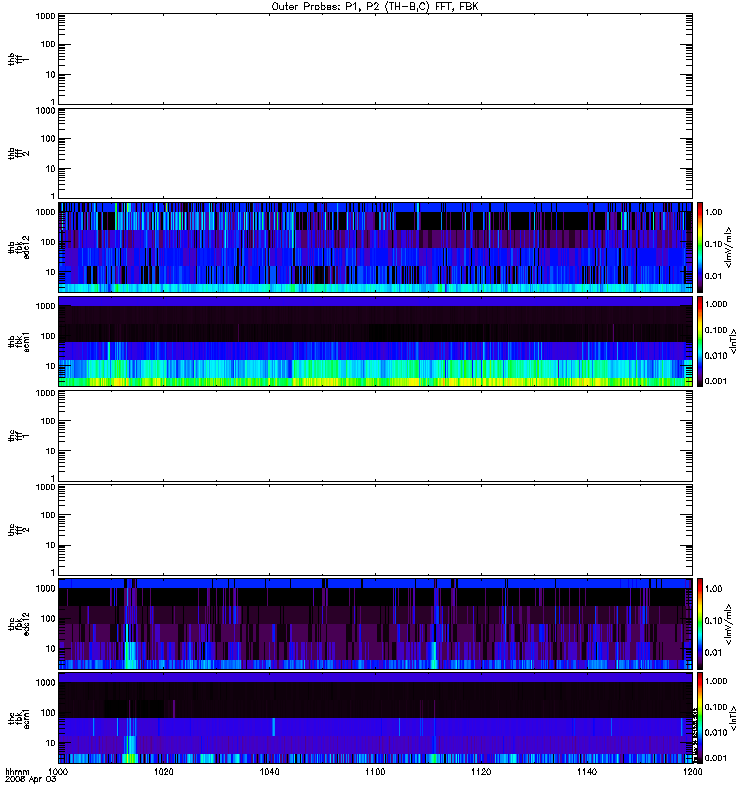Click the '<|mV/m|>' units label of thc edc12 color bar
This screenshot has width=750, height=800.
tap(729, 624)
